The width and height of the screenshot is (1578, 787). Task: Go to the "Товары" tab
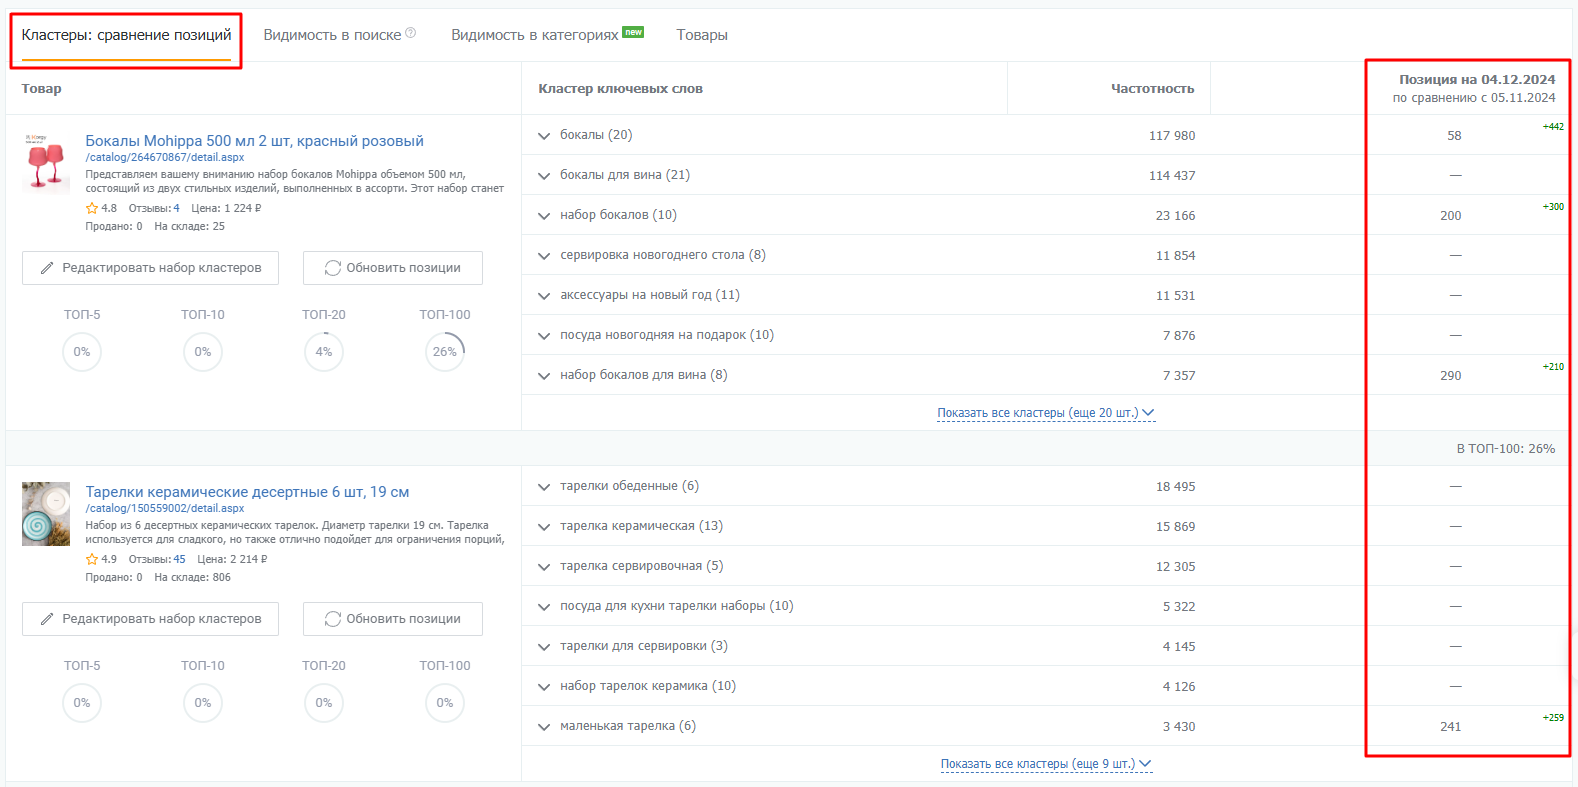click(702, 35)
